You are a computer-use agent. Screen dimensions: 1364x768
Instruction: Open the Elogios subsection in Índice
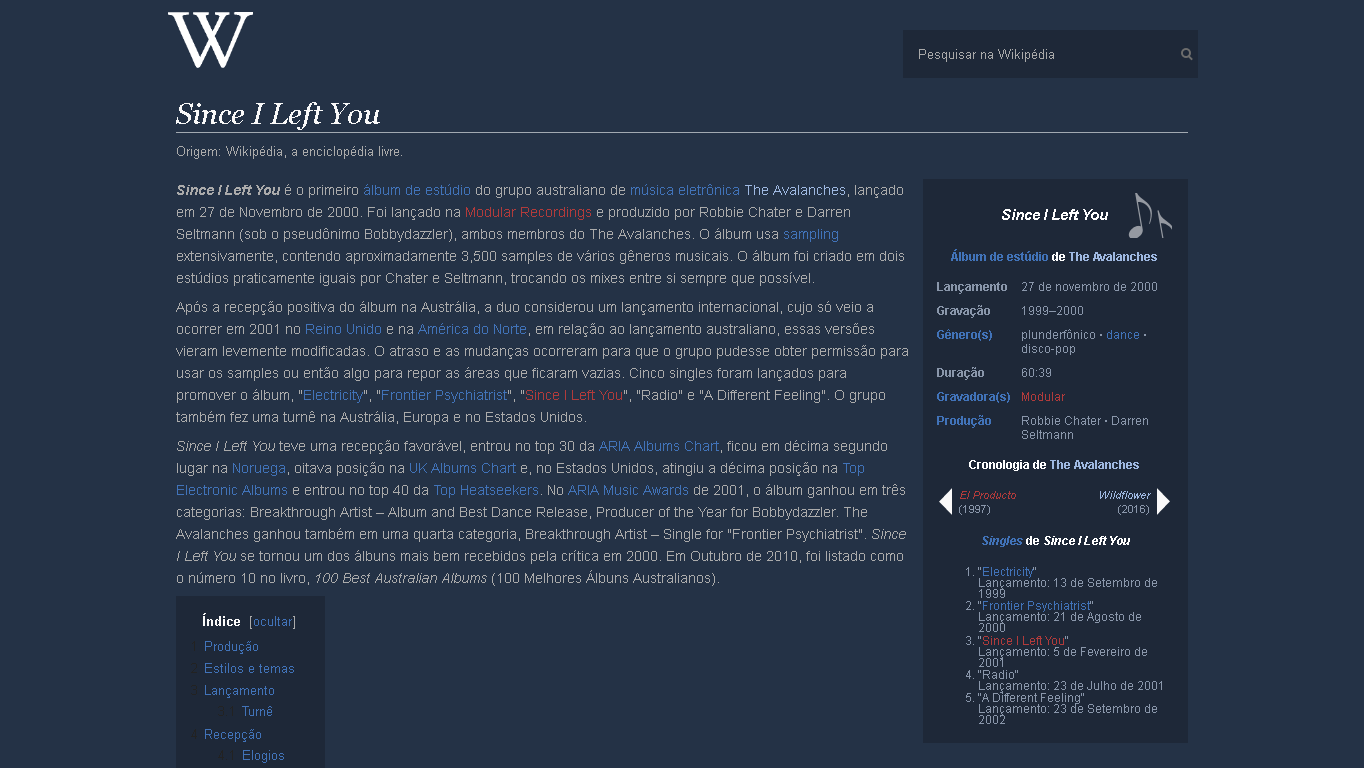[x=263, y=756]
